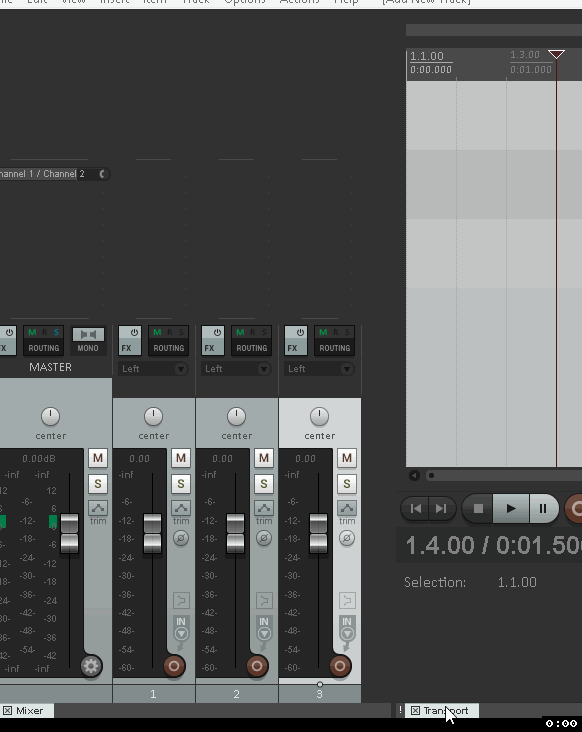Click the timeline horizontal scroll left arrow

414,475
